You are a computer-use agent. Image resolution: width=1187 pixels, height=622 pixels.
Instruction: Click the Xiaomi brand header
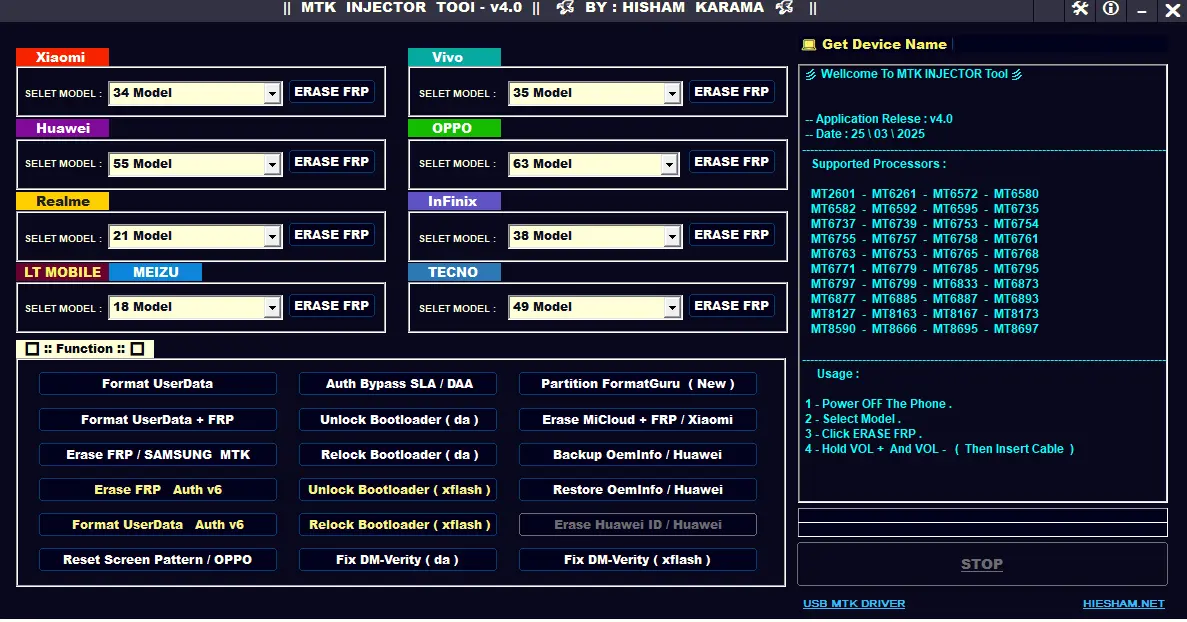(x=62, y=57)
